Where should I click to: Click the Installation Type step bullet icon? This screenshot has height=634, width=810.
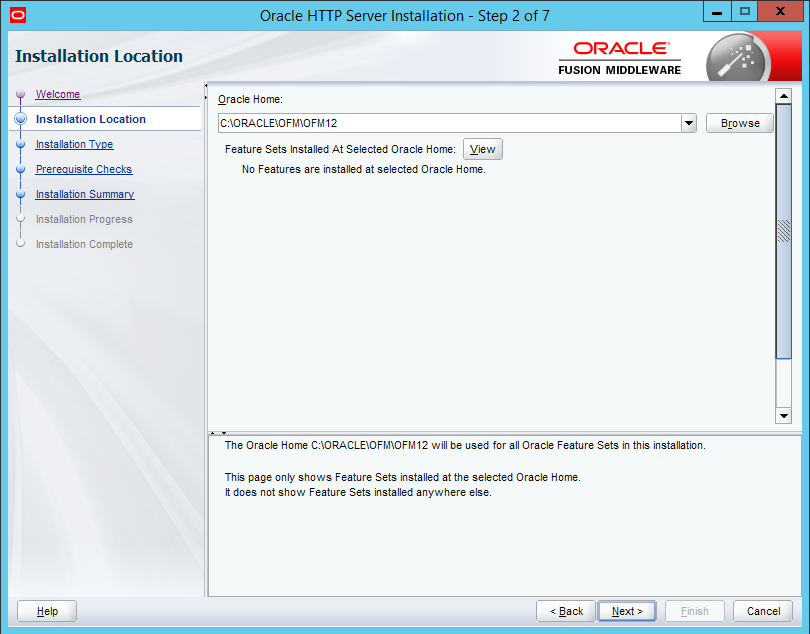tap(20, 144)
